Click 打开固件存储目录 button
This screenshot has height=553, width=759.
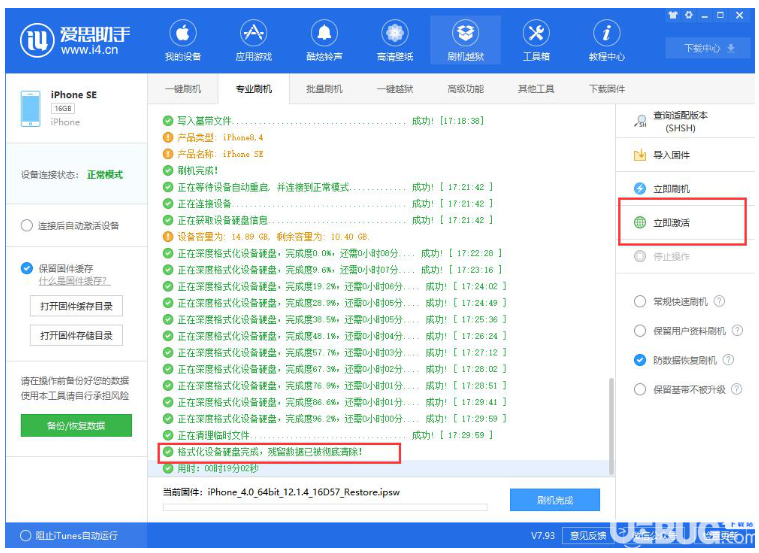[76, 336]
